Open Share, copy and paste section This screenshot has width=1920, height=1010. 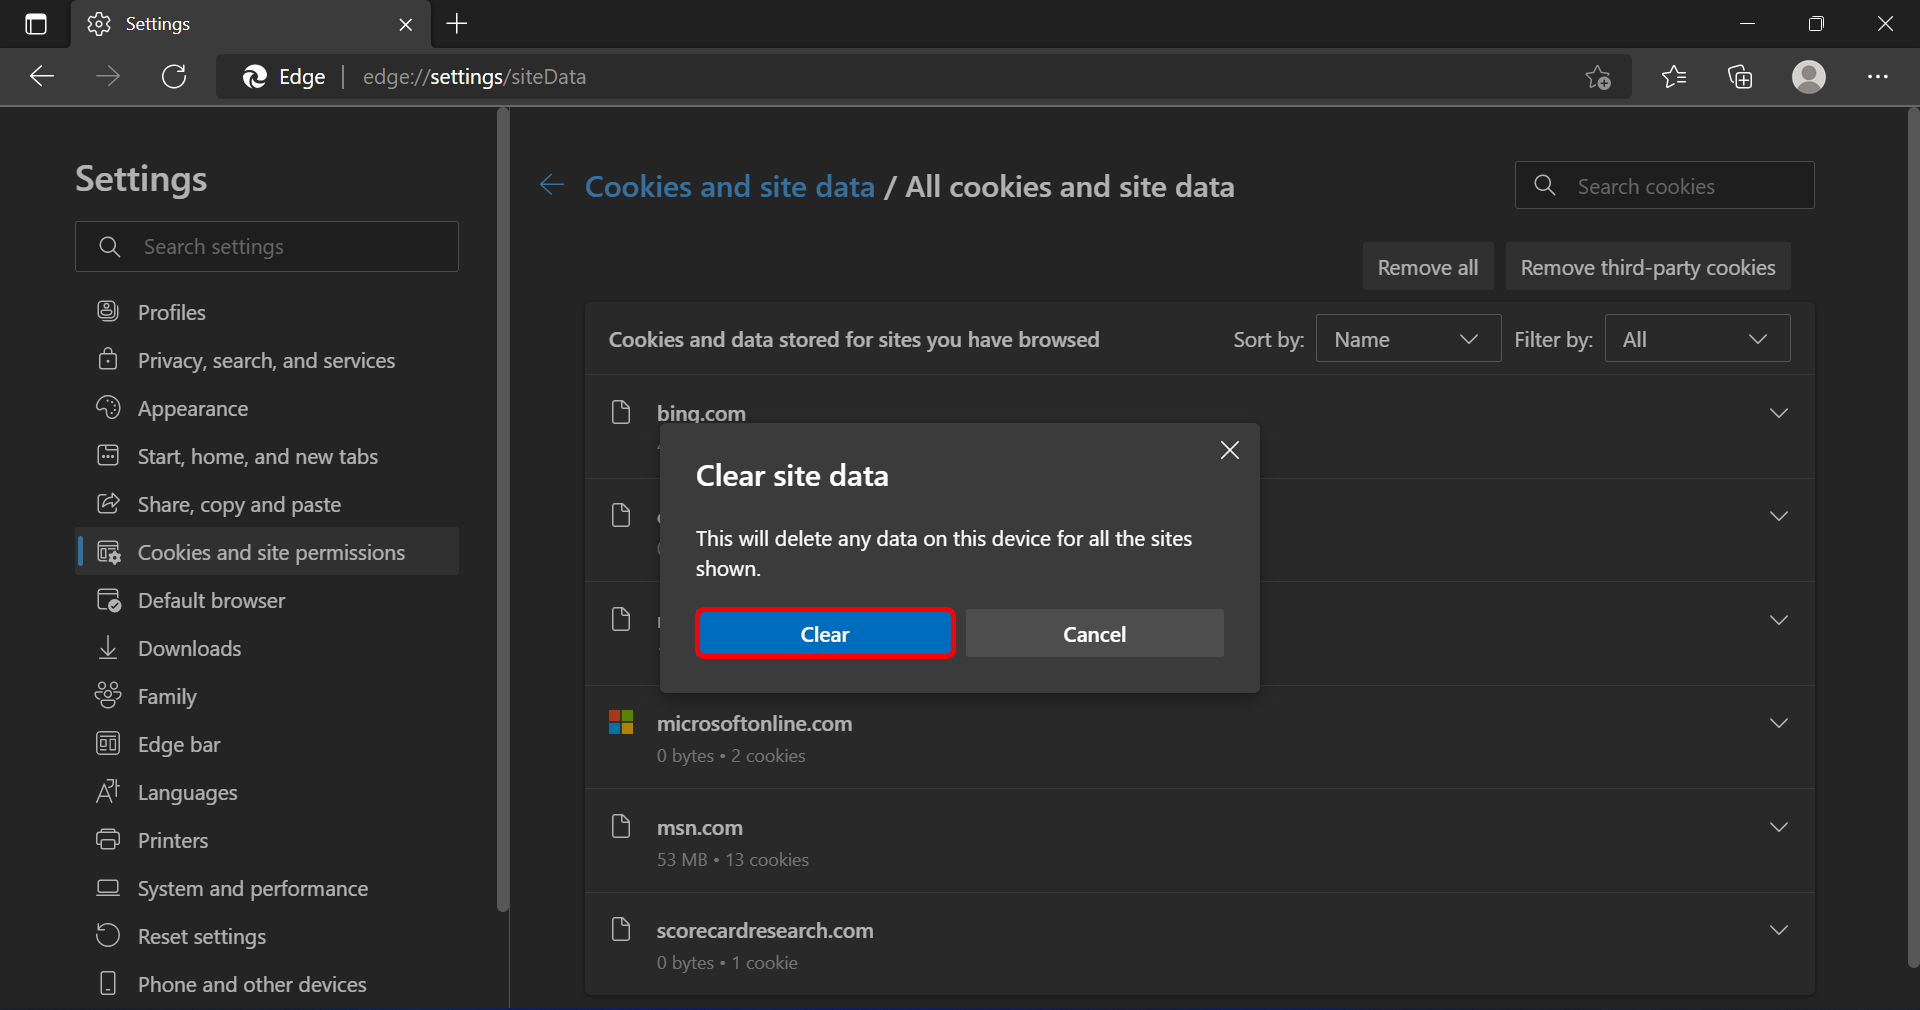[x=267, y=504]
